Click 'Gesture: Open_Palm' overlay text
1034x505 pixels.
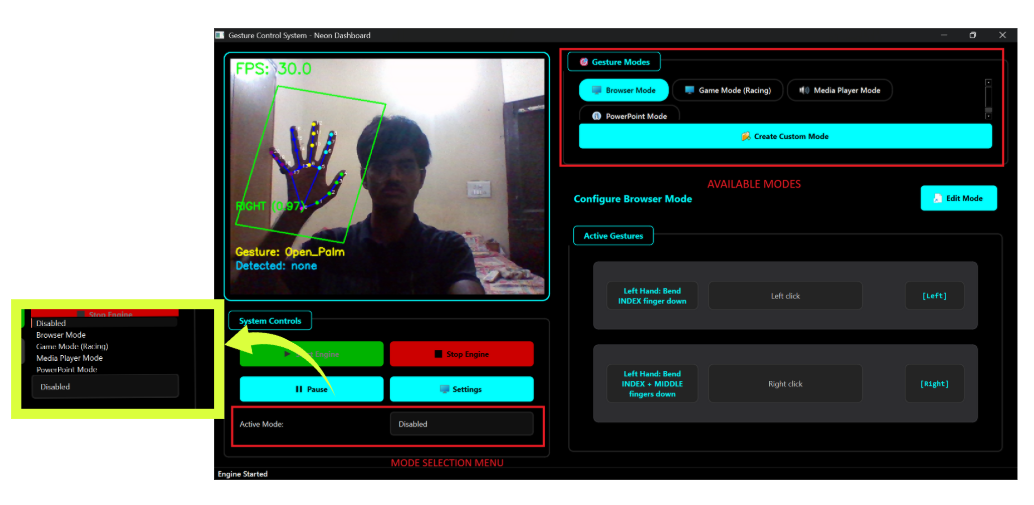(290, 252)
